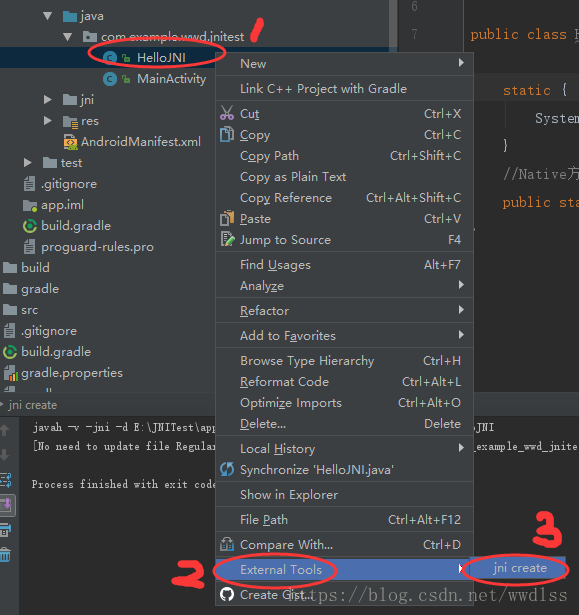This screenshot has width=579, height=615.
Task: Expand the jni folder arrow
Action: (x=47, y=100)
